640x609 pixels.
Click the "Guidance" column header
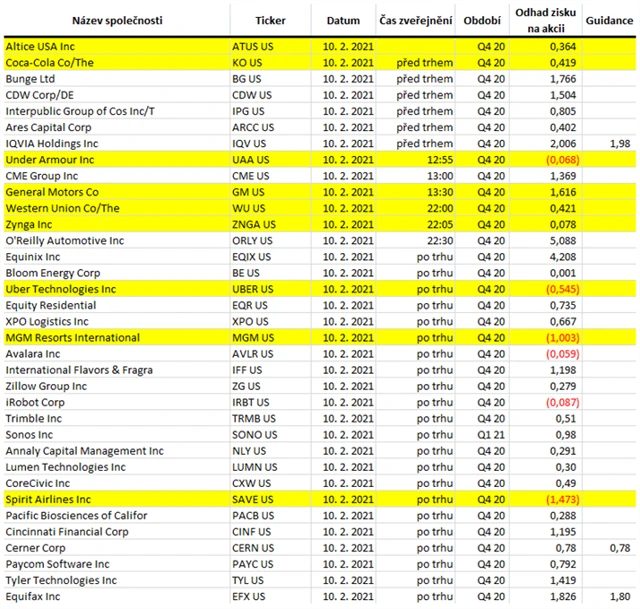coord(609,20)
